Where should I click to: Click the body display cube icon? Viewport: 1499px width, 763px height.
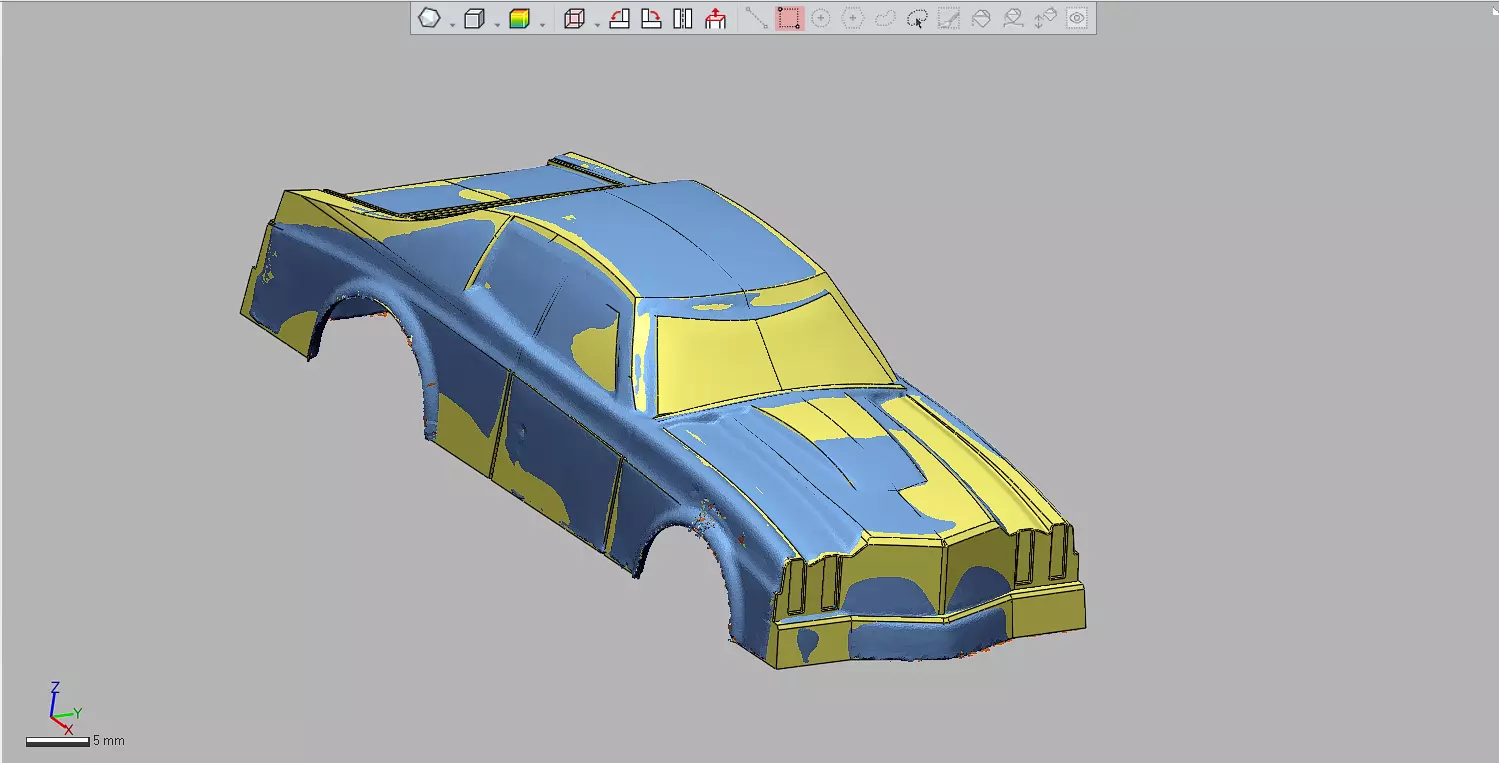coord(475,18)
